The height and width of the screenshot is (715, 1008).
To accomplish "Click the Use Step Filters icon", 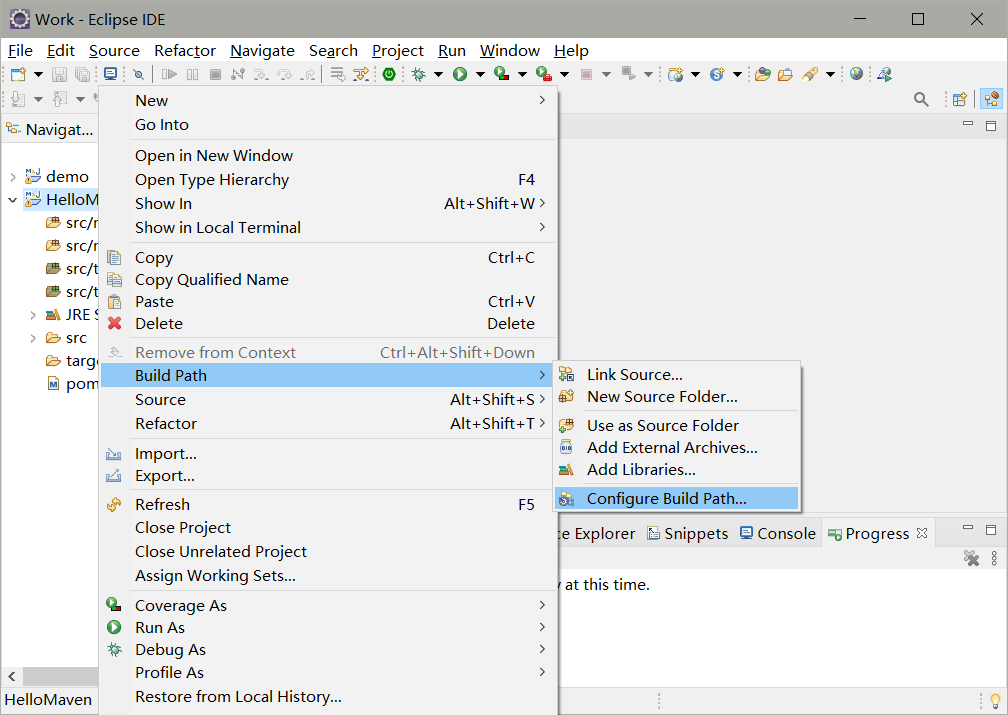I will tap(361, 75).
